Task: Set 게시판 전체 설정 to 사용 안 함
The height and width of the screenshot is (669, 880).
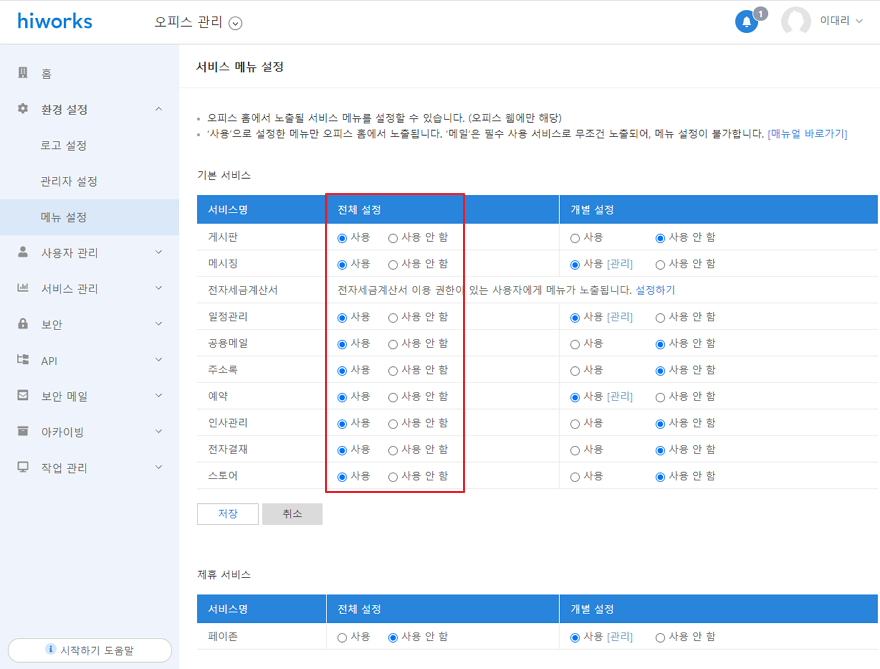Action: coord(393,238)
